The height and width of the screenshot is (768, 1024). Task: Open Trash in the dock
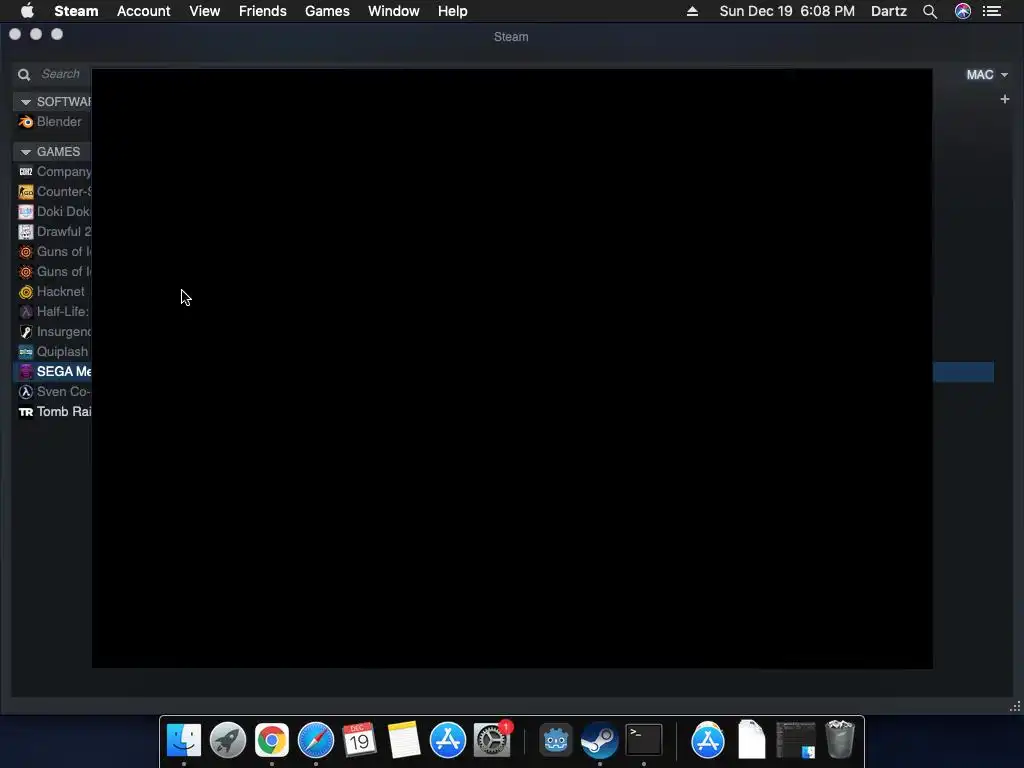tap(840, 740)
